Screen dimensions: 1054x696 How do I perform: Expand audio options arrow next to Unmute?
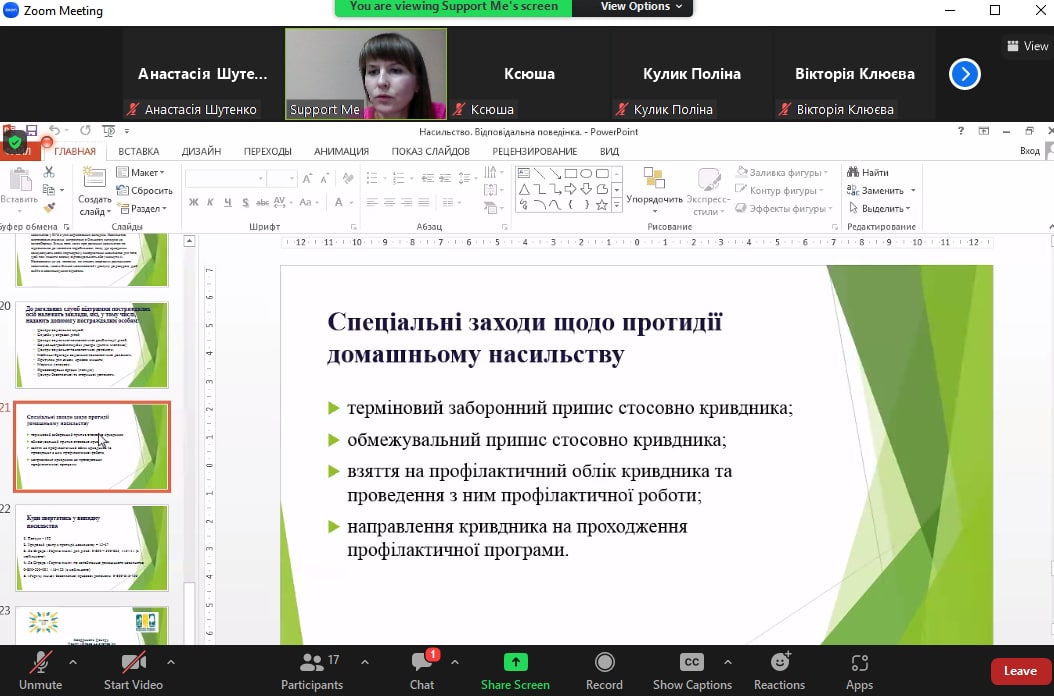click(x=72, y=661)
